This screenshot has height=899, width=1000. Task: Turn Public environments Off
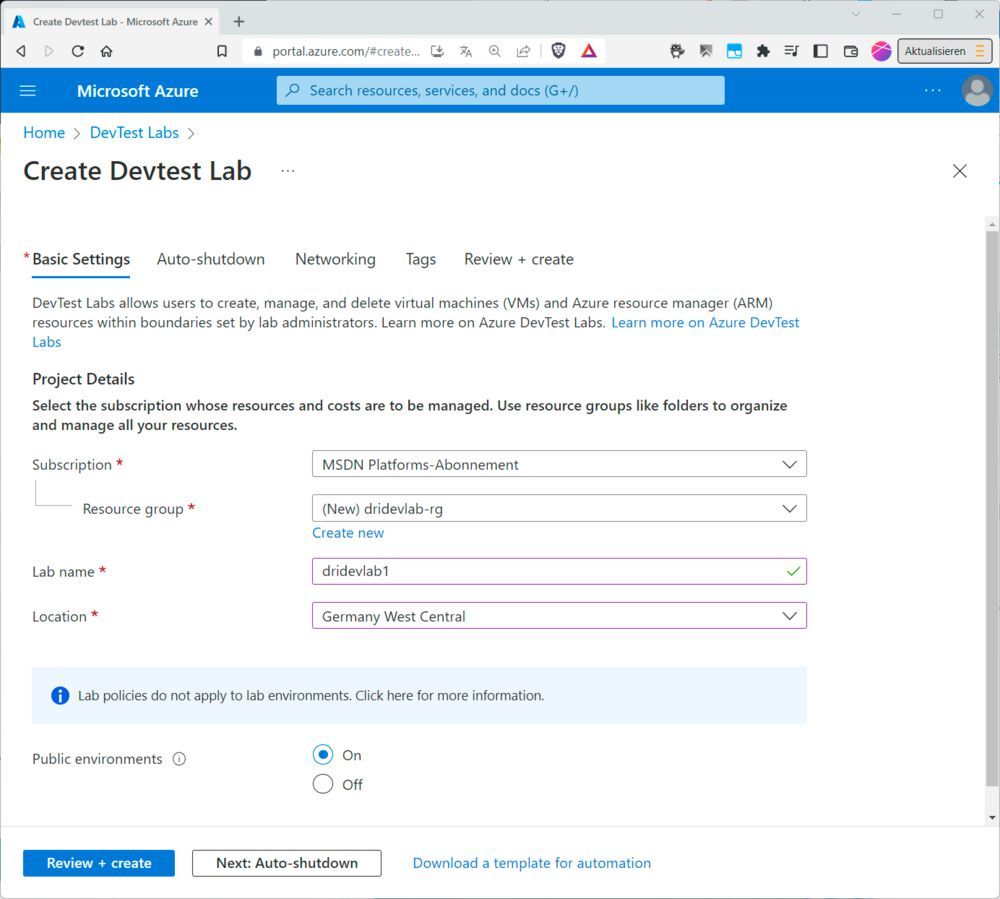pyautogui.click(x=322, y=784)
